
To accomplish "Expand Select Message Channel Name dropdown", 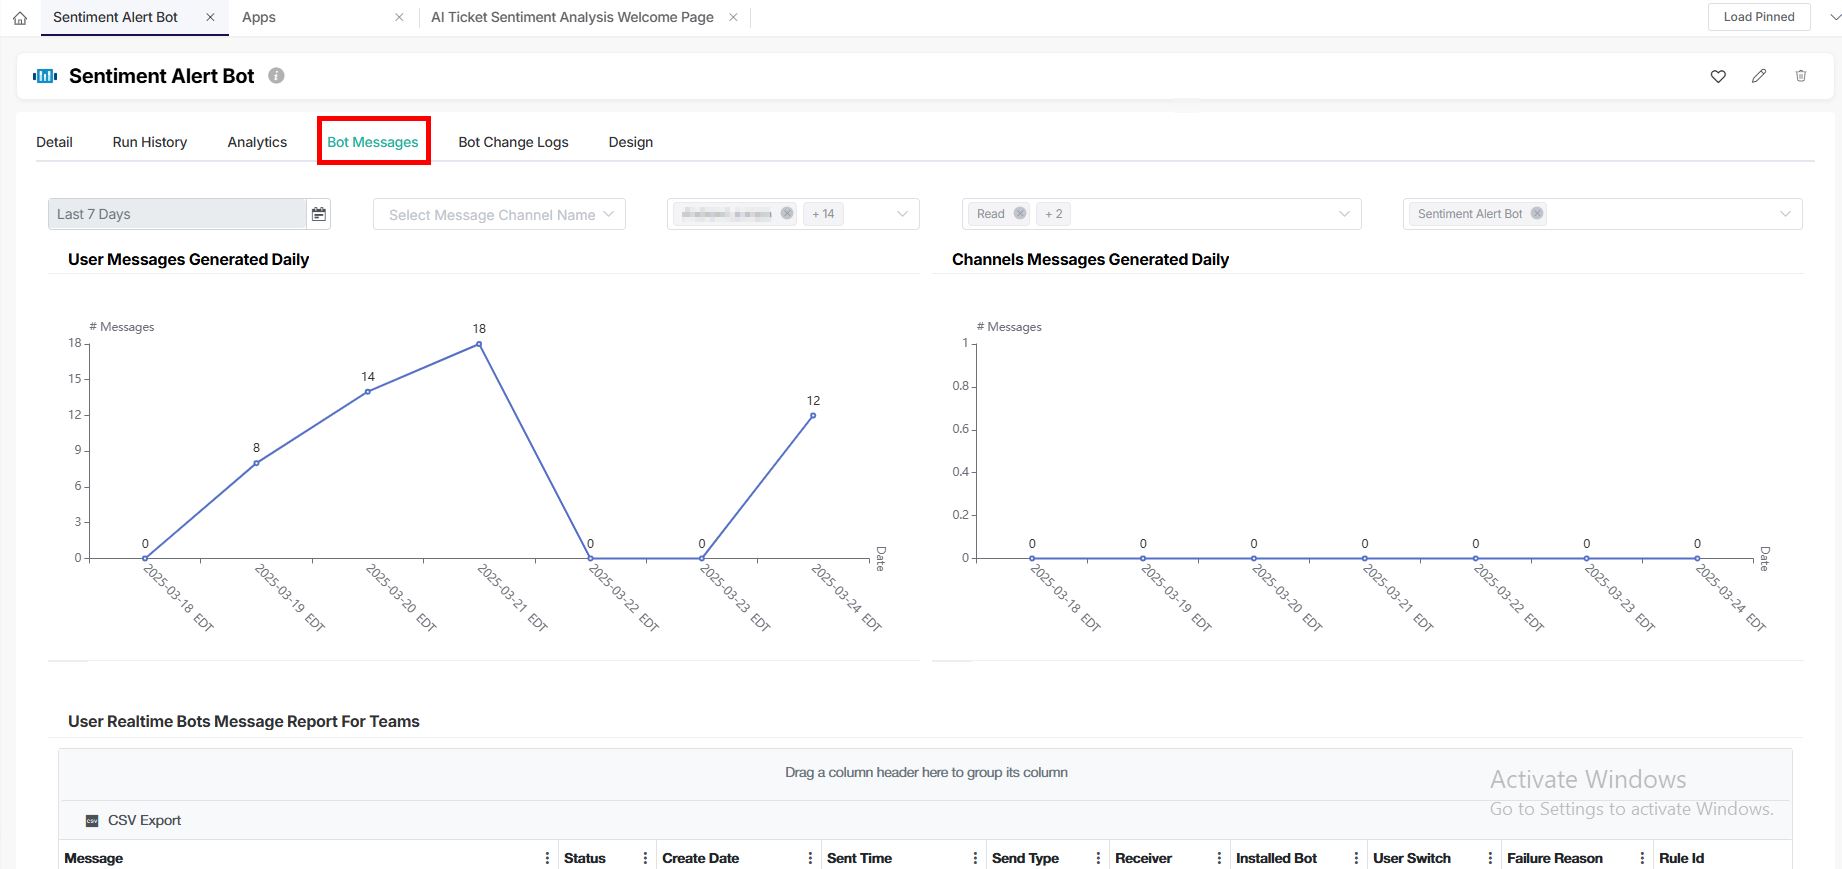I will 608,214.
